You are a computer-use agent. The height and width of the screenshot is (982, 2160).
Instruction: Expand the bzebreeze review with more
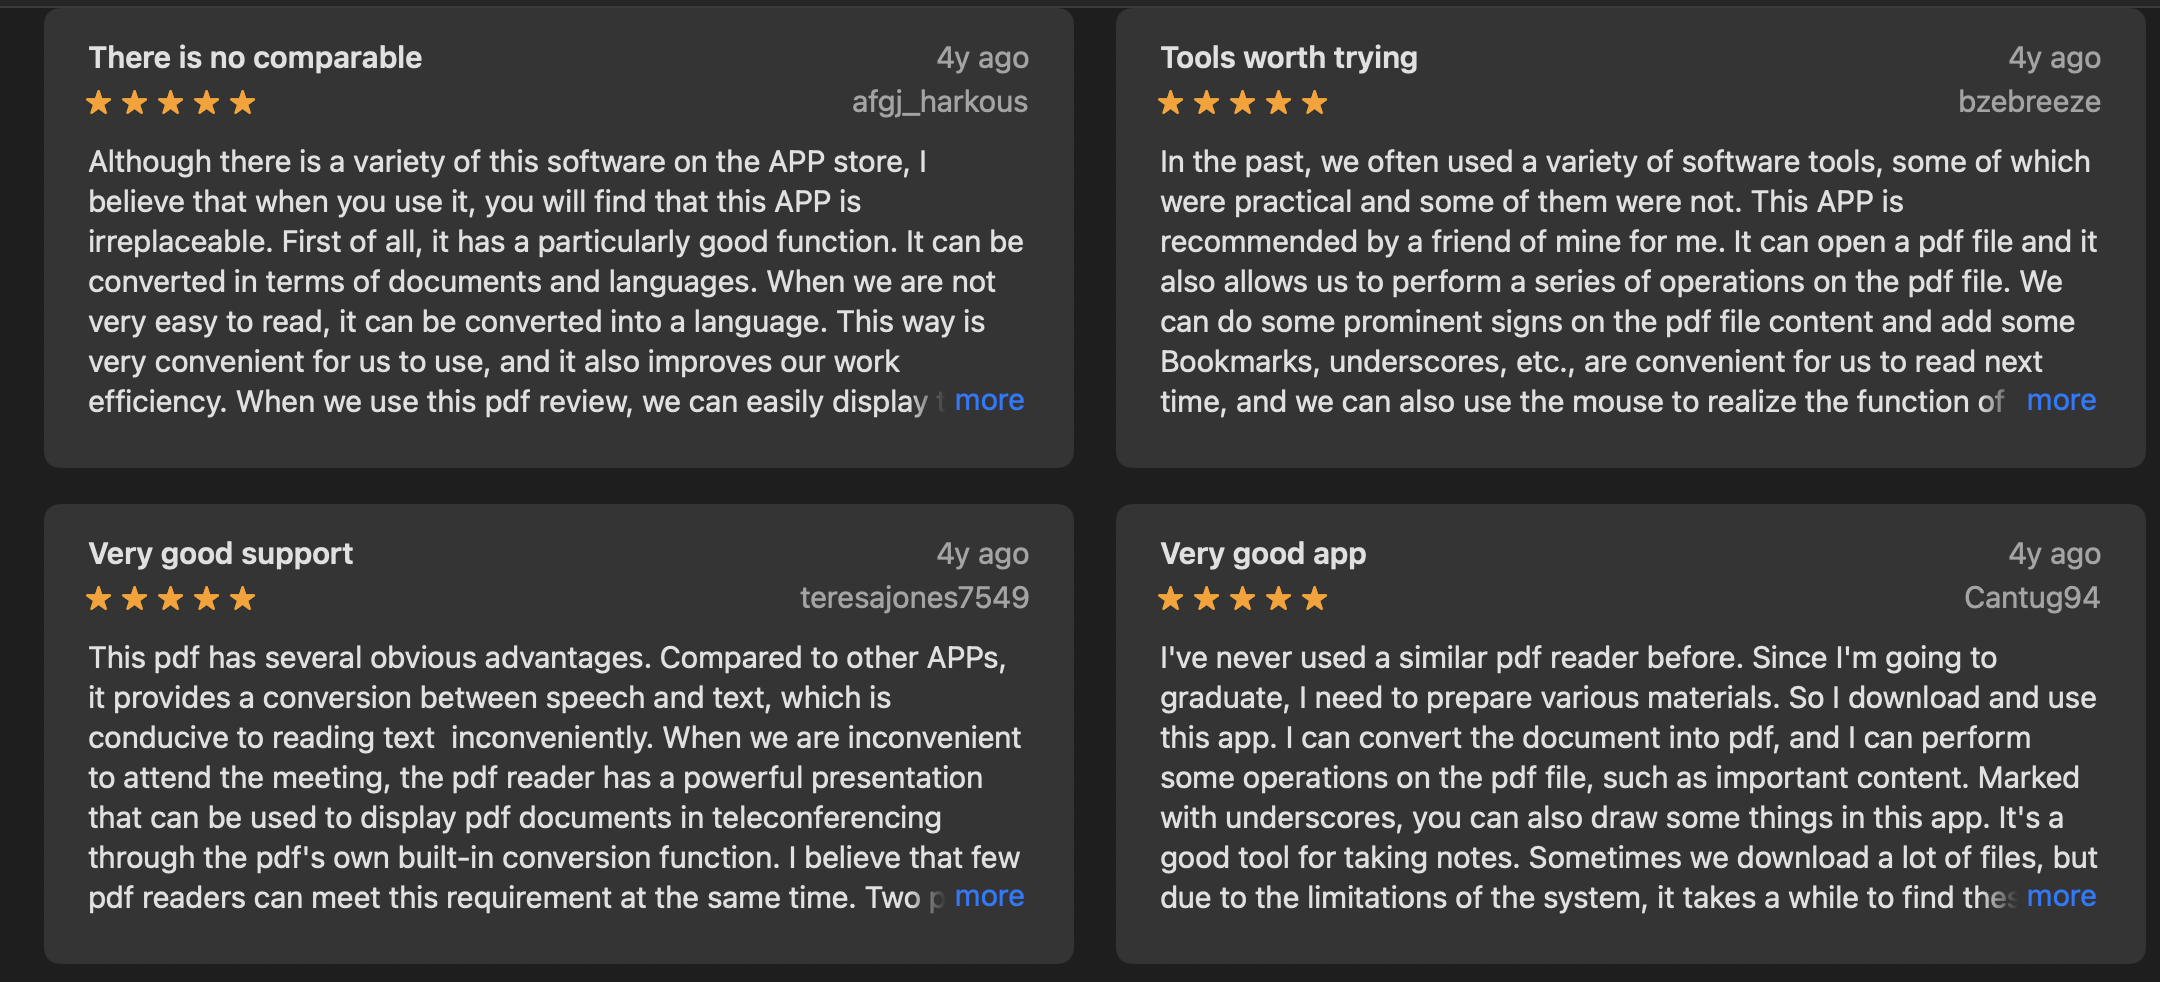click(x=2061, y=400)
